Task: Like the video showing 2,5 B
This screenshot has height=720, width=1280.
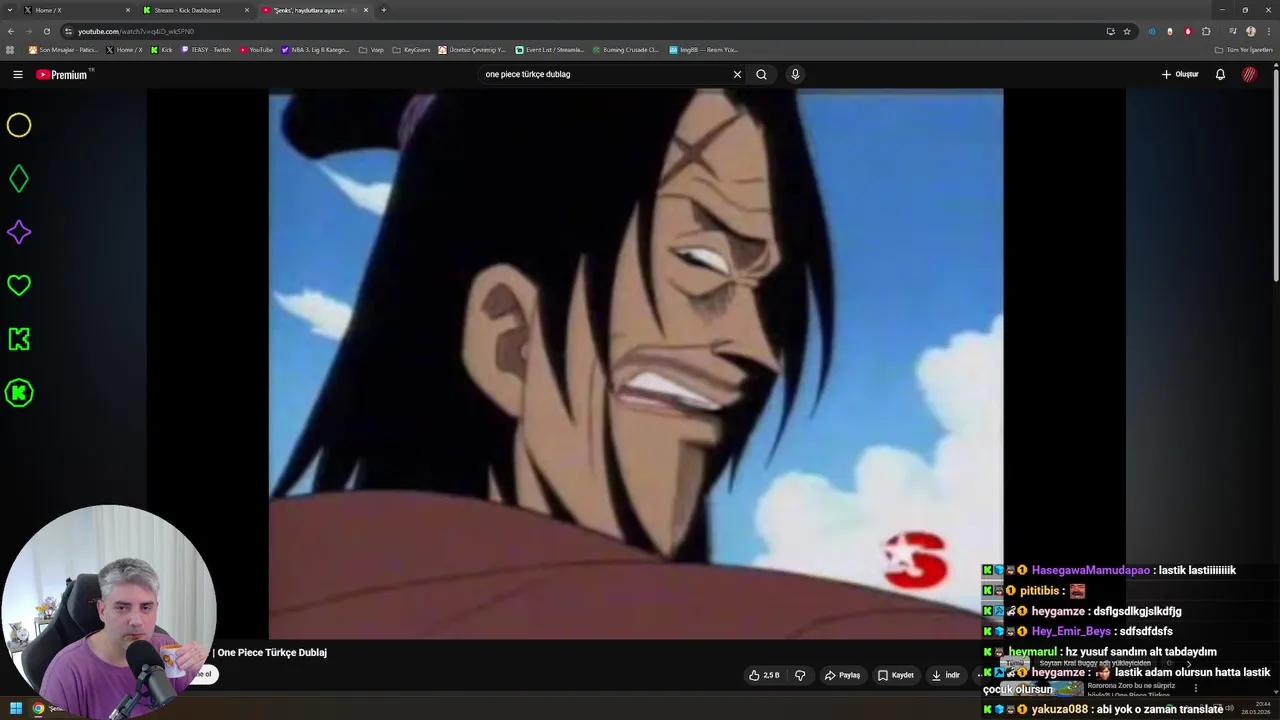Action: click(x=764, y=675)
